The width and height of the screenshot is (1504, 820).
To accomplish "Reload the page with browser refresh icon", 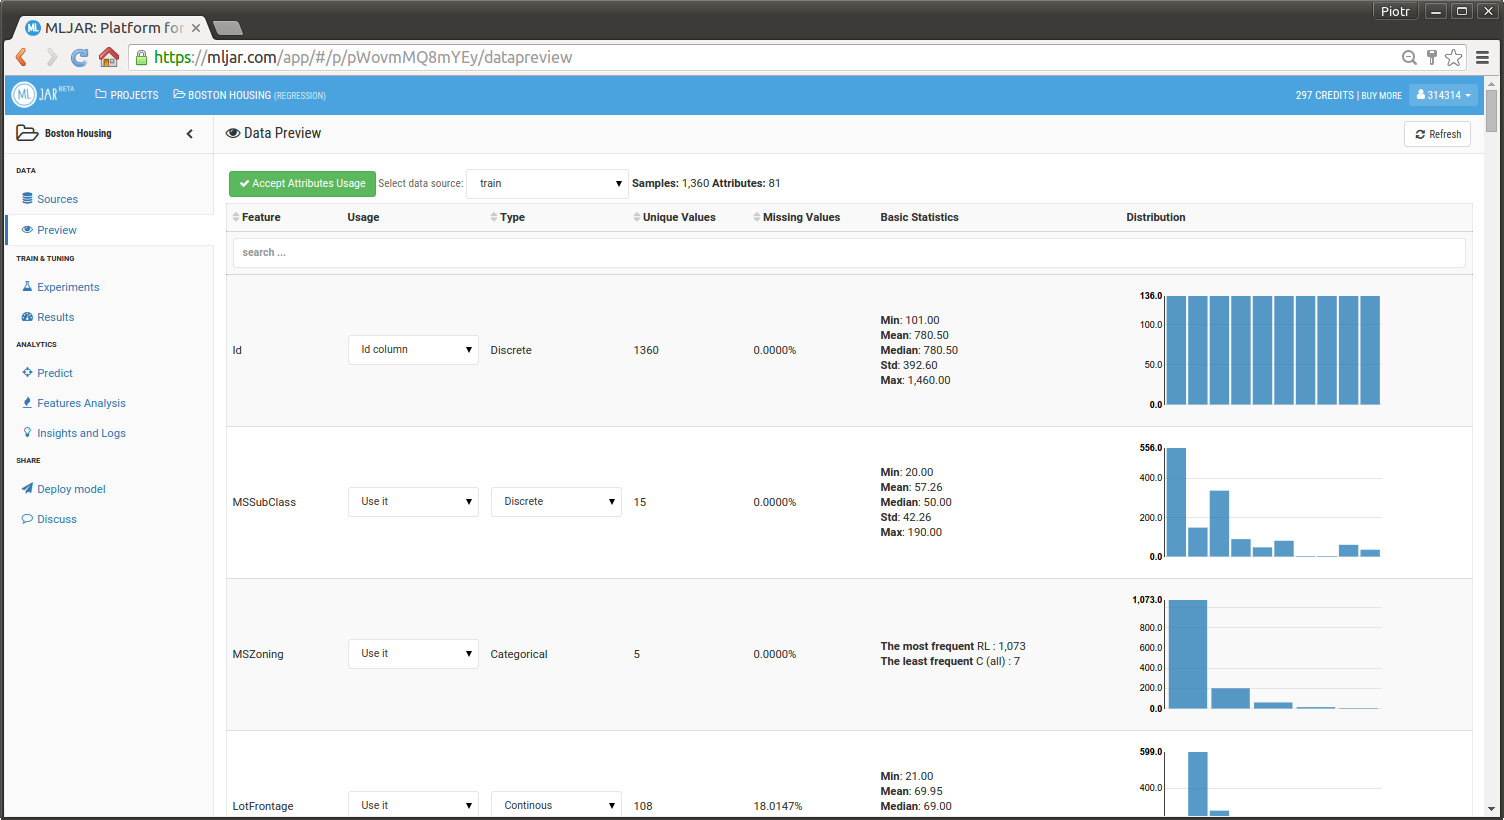I will point(80,57).
